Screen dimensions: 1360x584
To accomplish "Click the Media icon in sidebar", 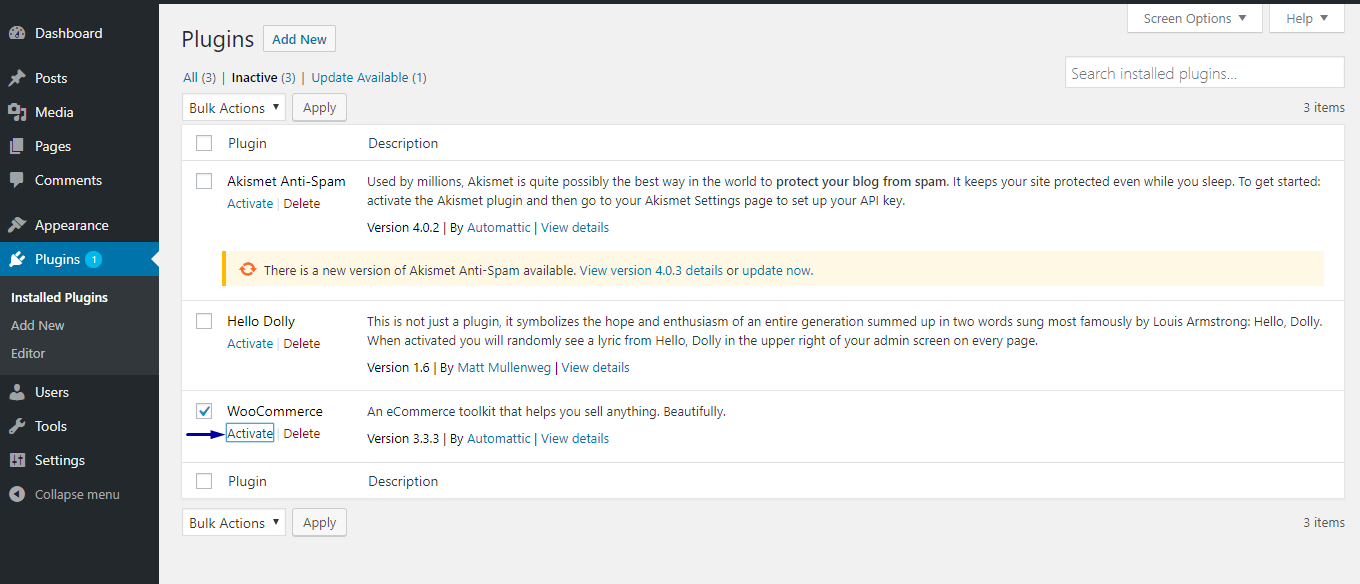I will [x=17, y=112].
